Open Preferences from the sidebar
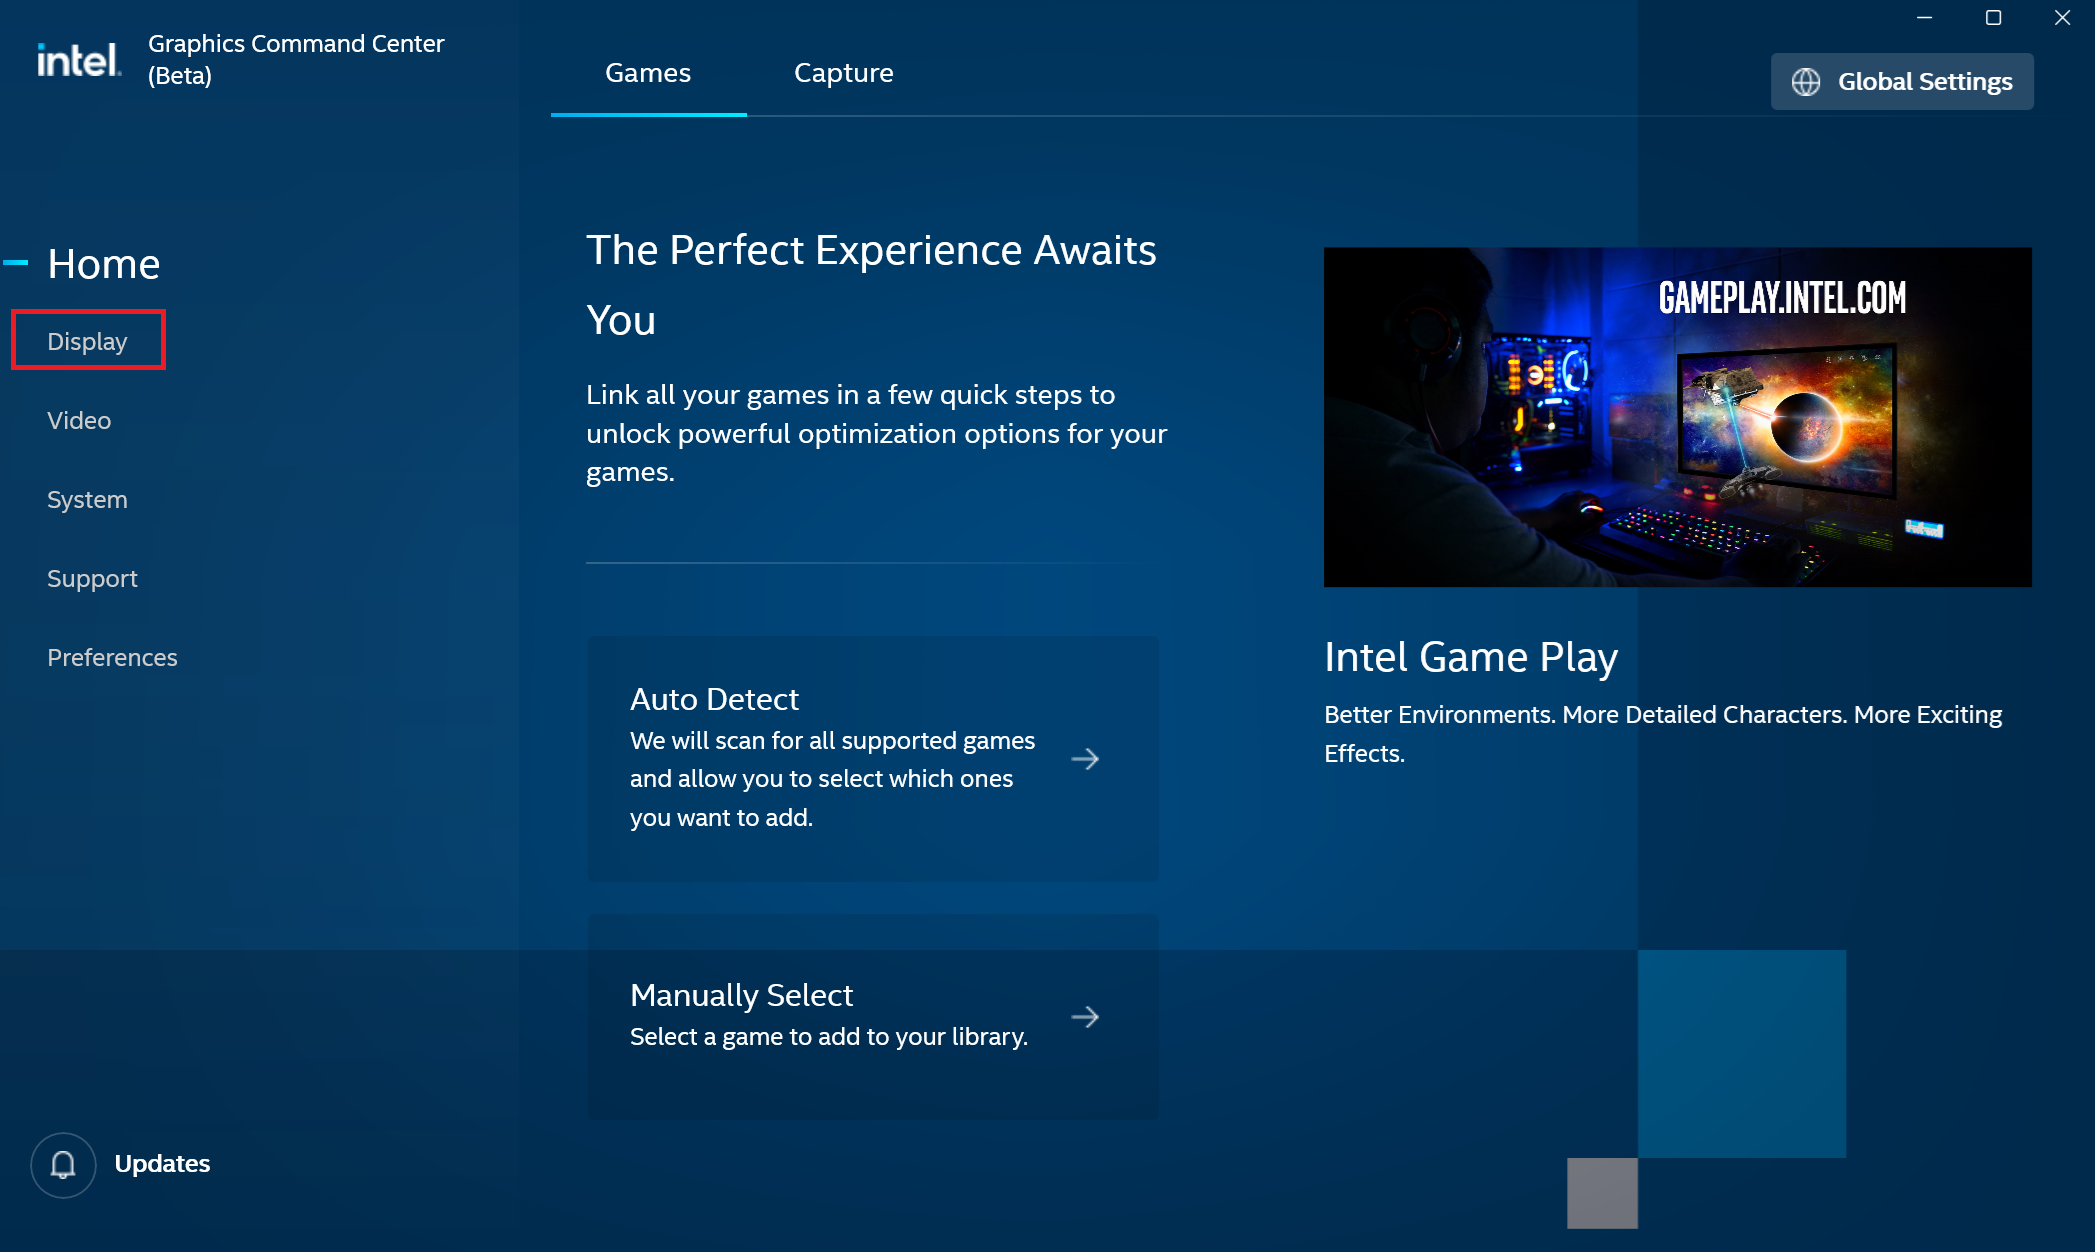The width and height of the screenshot is (2095, 1252). 112,657
